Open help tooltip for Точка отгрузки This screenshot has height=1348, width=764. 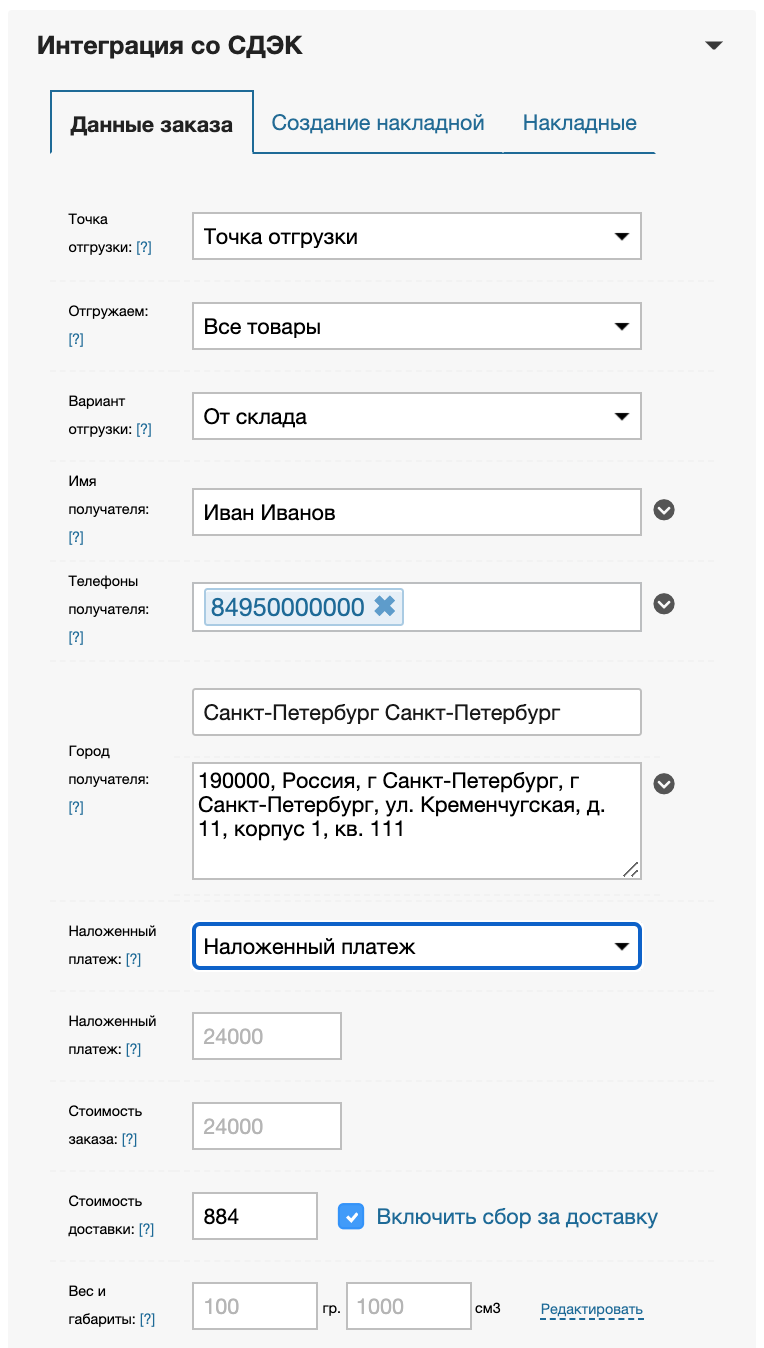tap(144, 247)
